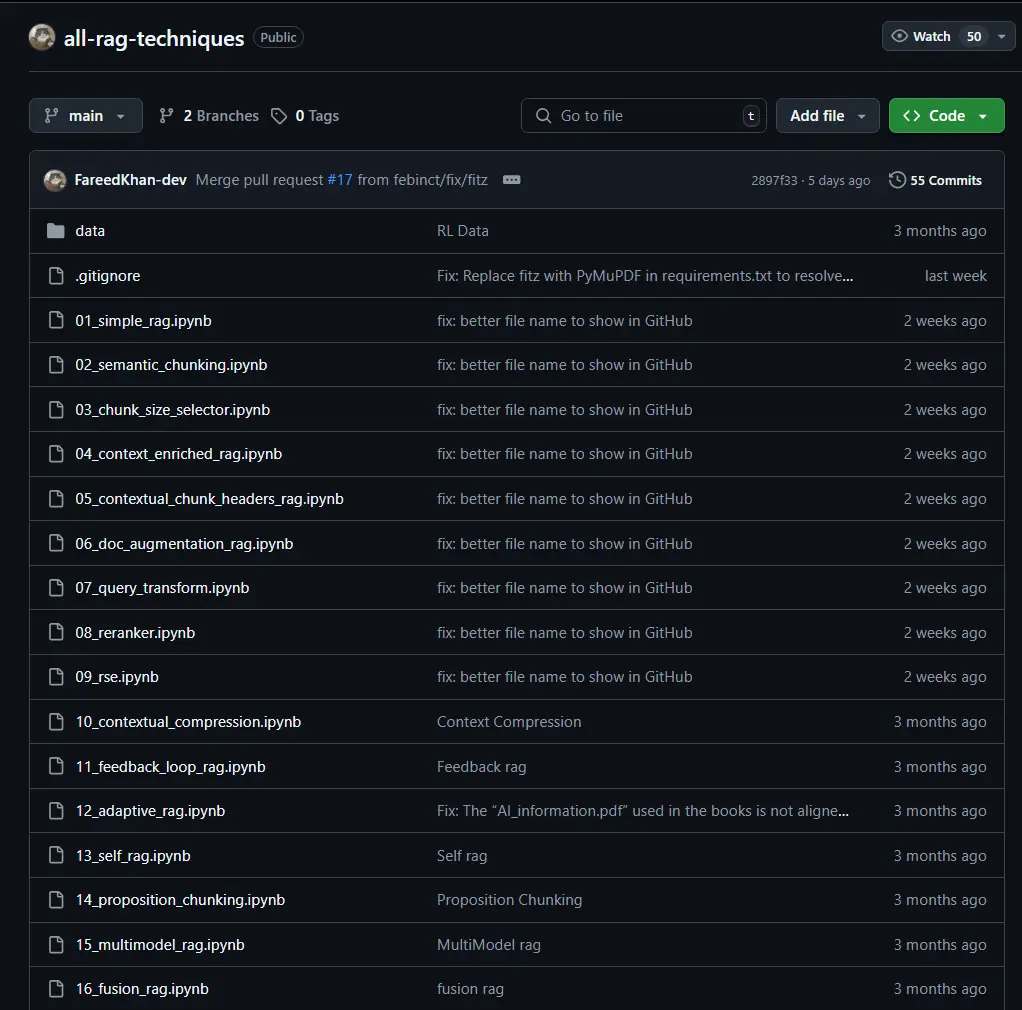This screenshot has width=1022, height=1010.
Task: Click the folder icon next to data
Action: [56, 231]
